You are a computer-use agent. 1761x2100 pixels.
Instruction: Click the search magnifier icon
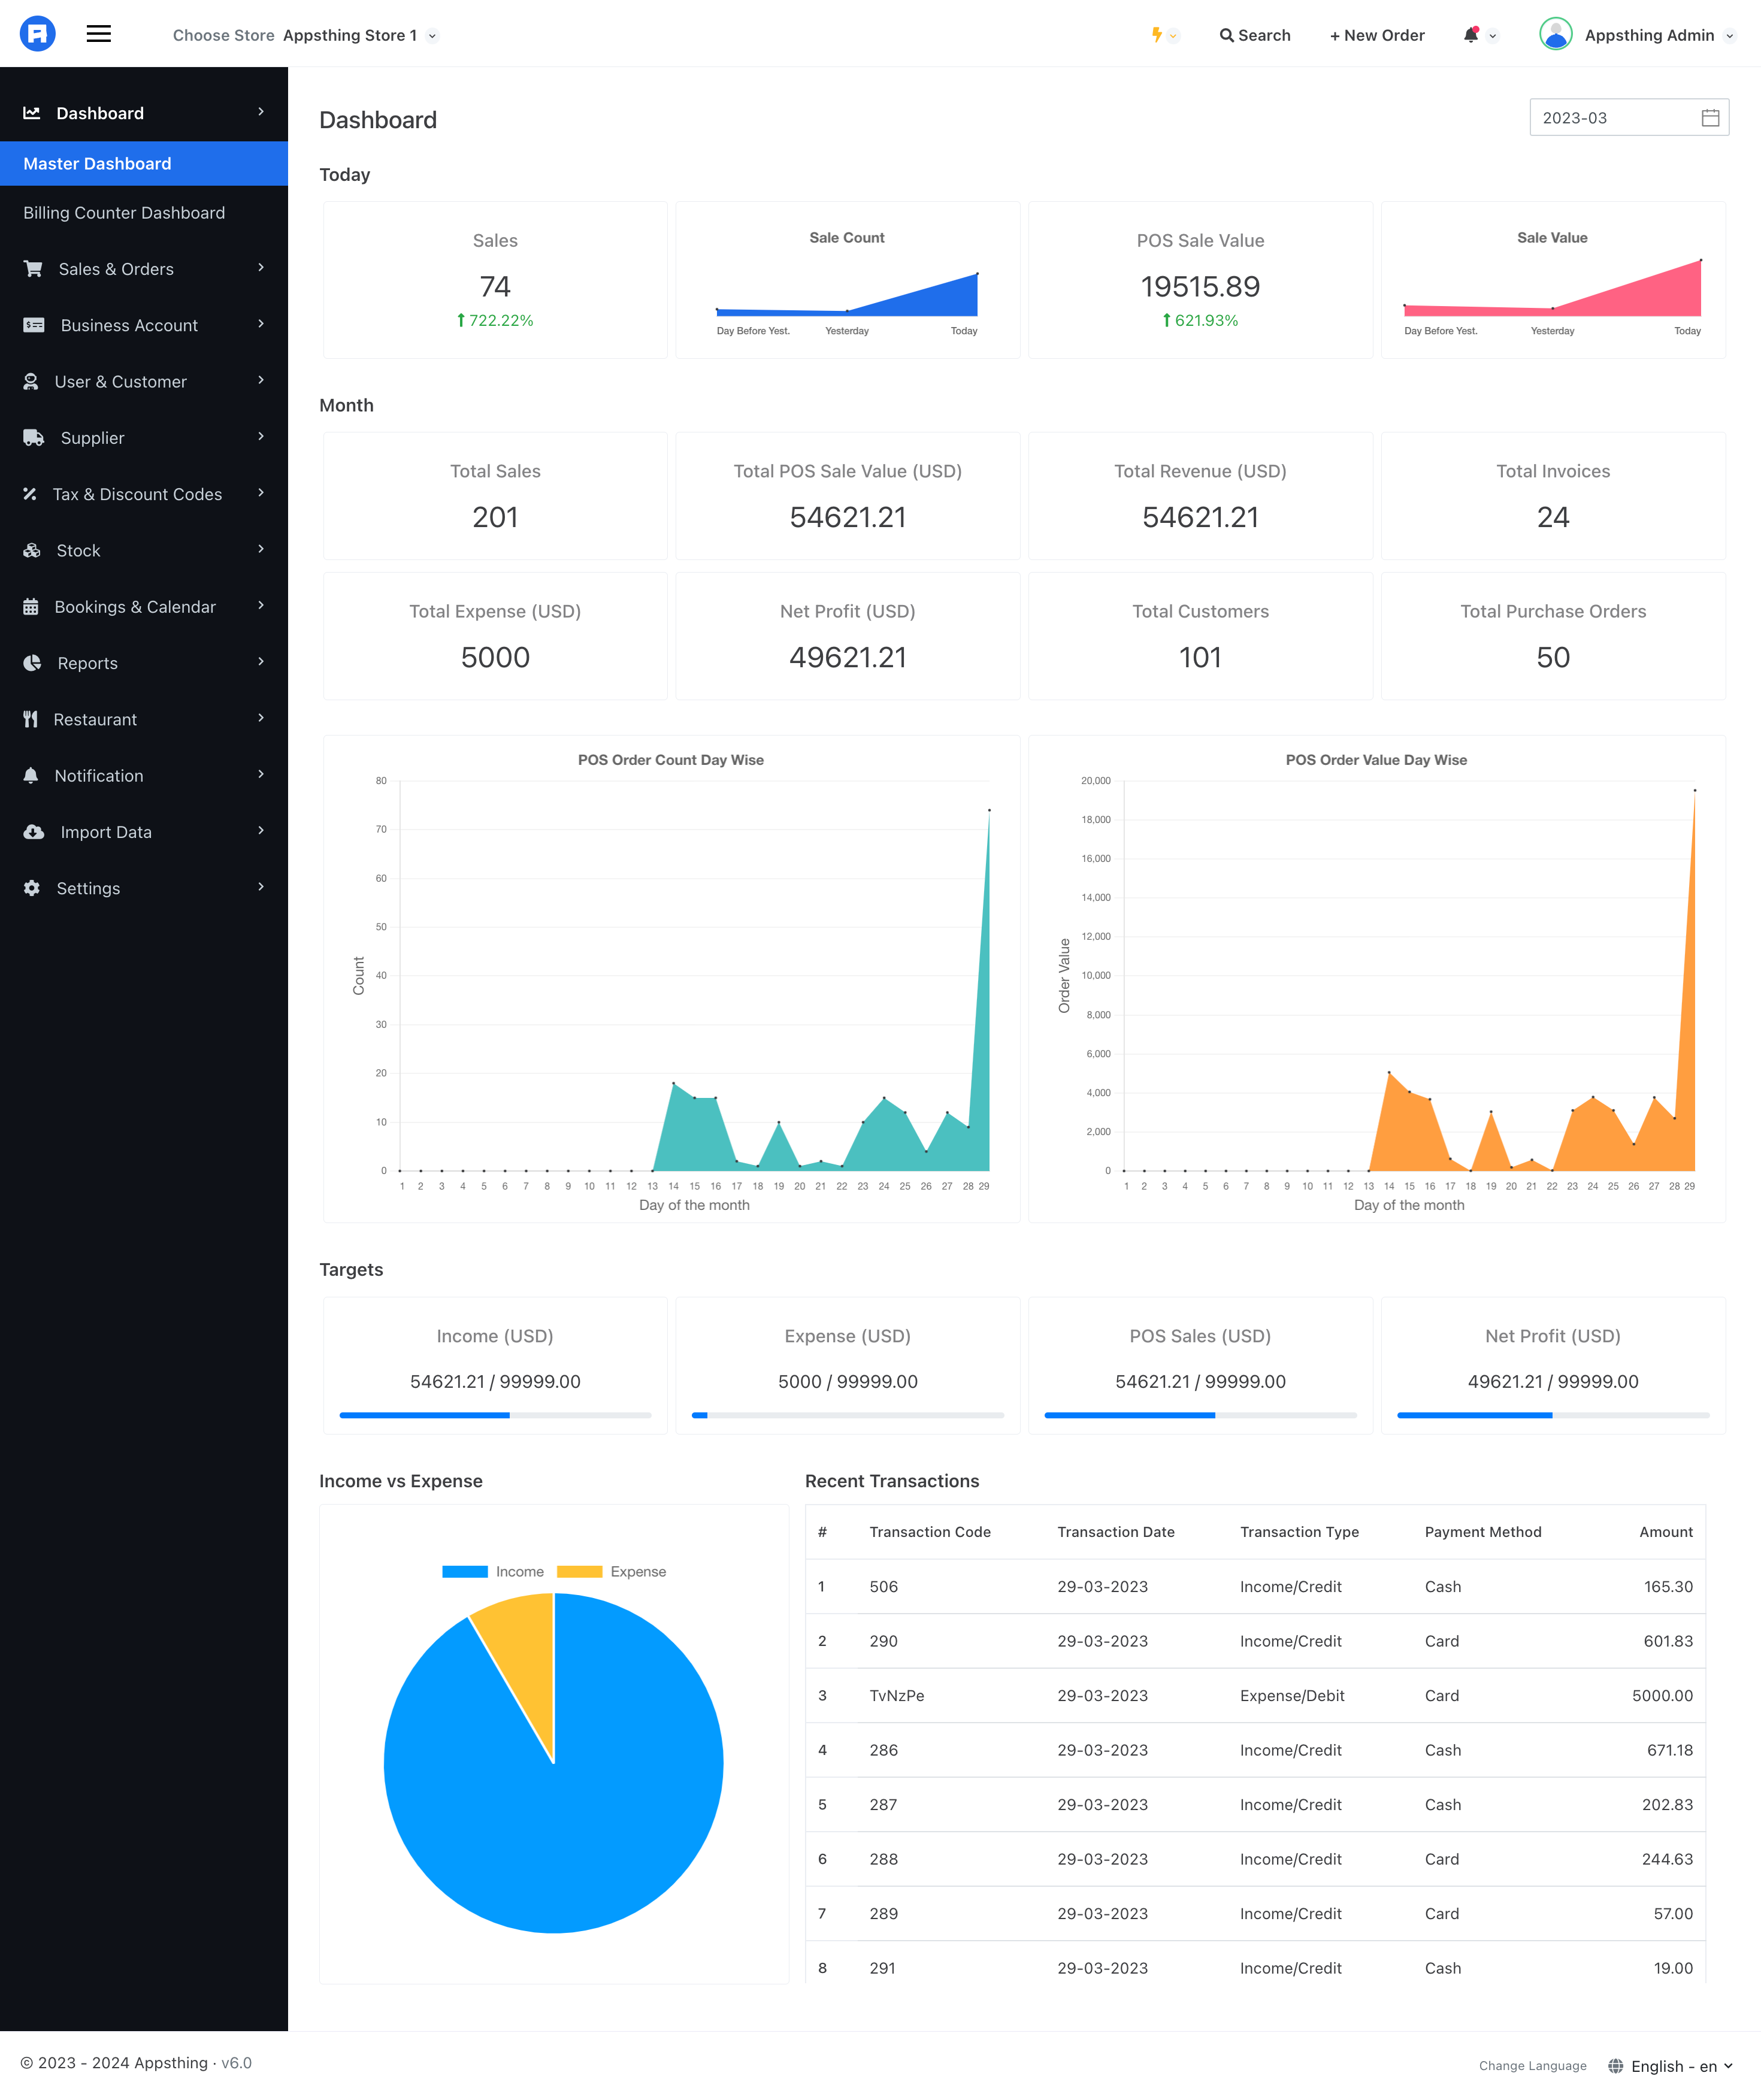[1226, 36]
